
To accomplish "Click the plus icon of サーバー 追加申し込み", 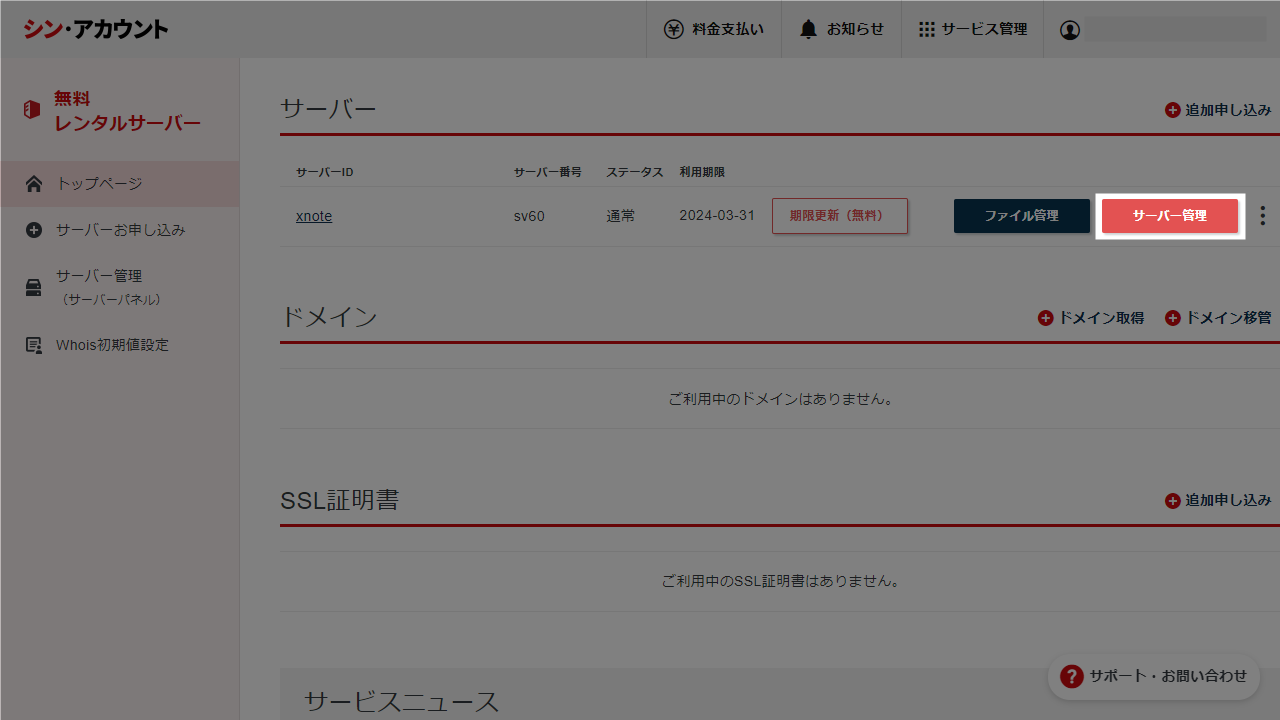I will click(x=1173, y=110).
